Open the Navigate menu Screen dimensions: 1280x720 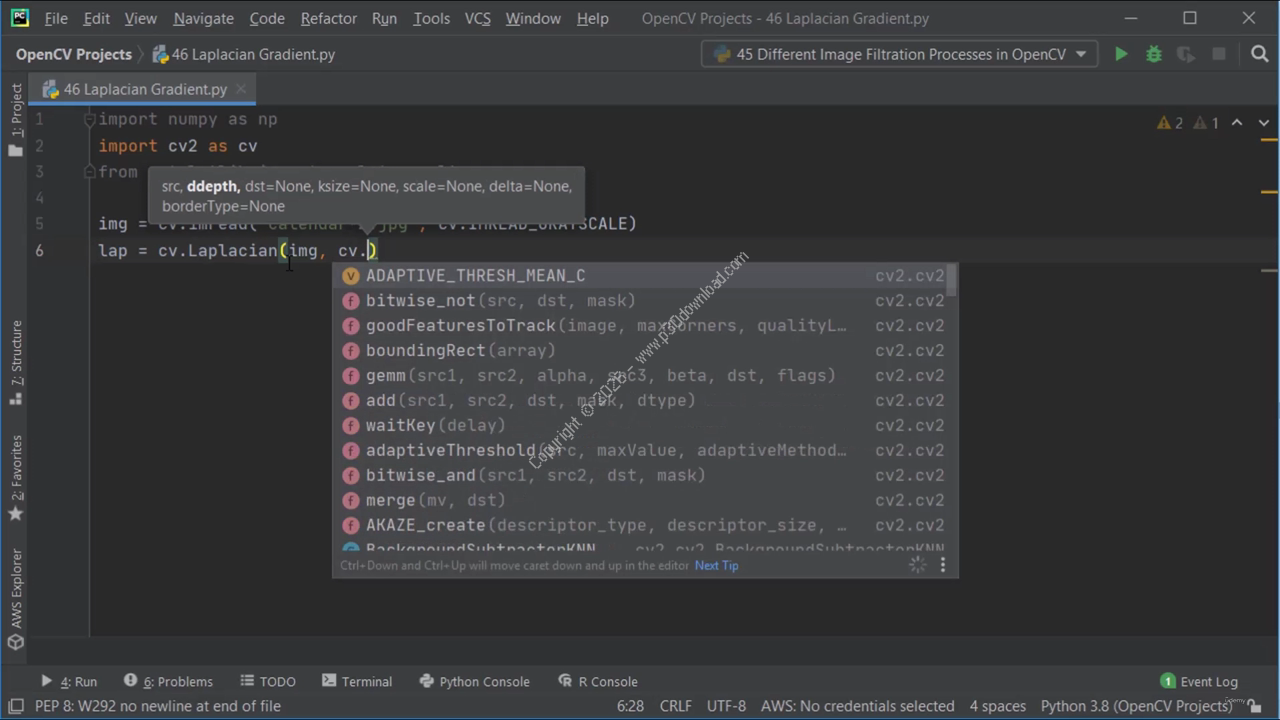point(203,18)
